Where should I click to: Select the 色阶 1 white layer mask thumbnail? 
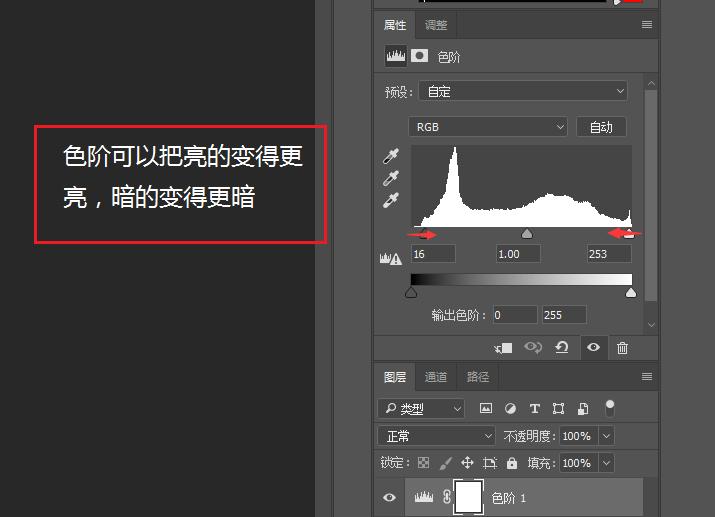(469, 497)
